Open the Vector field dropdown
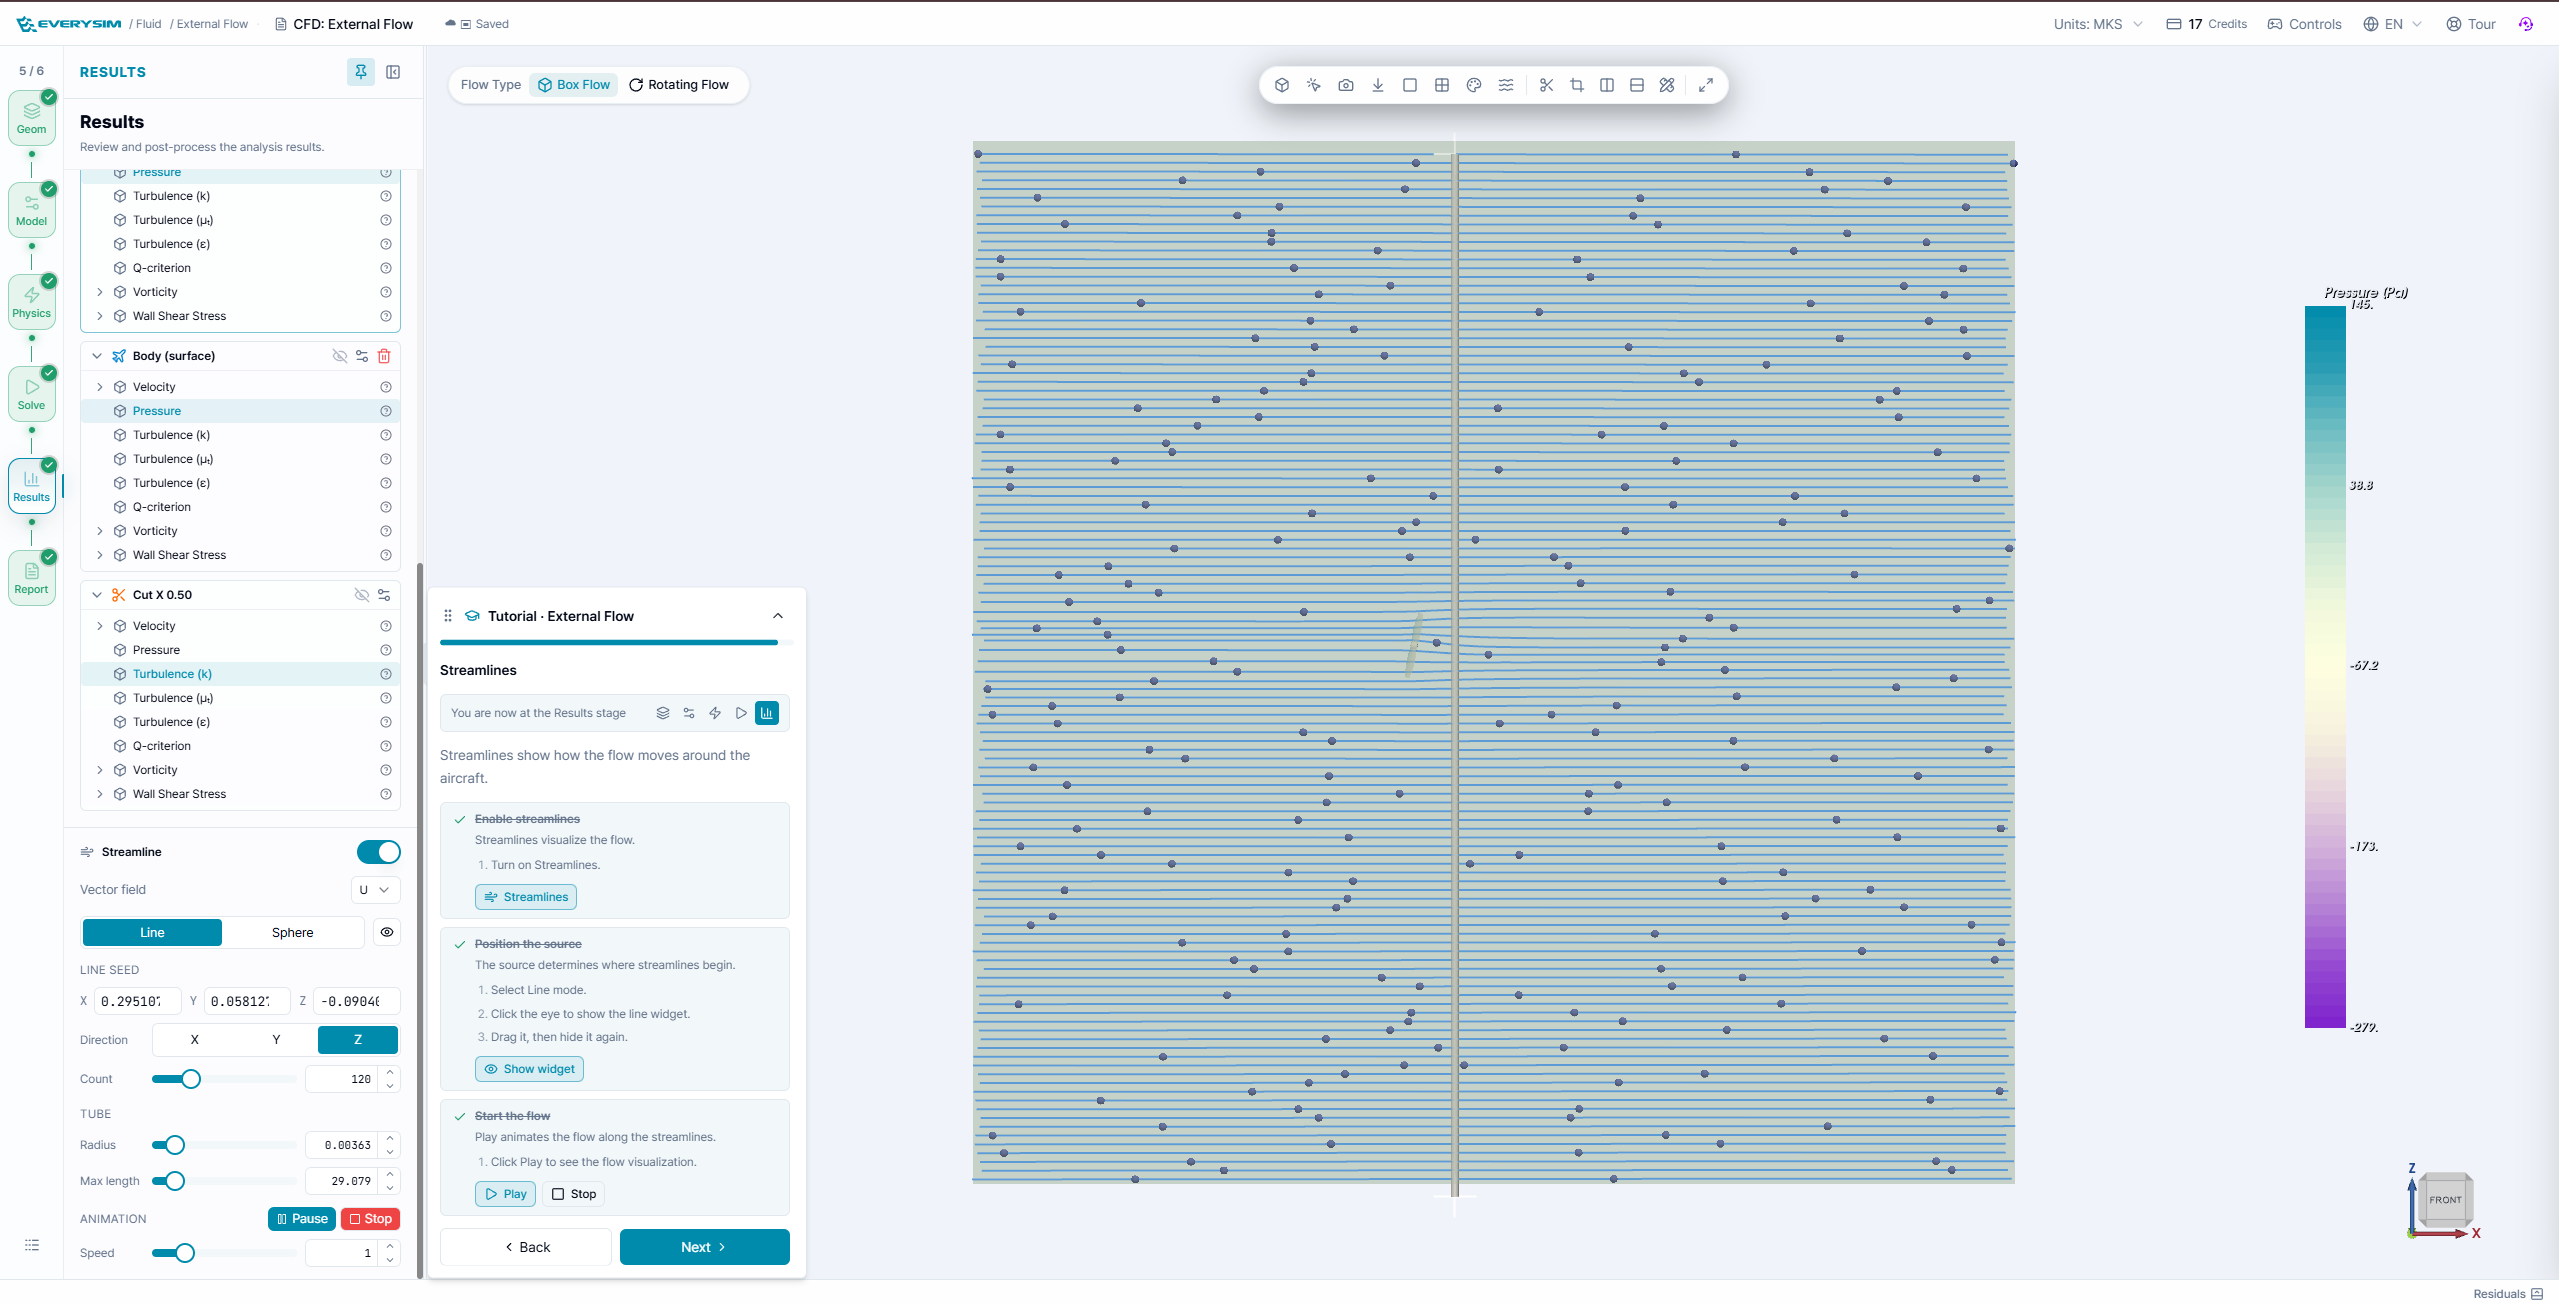Viewport: 2559px width, 1305px height. tap(375, 890)
